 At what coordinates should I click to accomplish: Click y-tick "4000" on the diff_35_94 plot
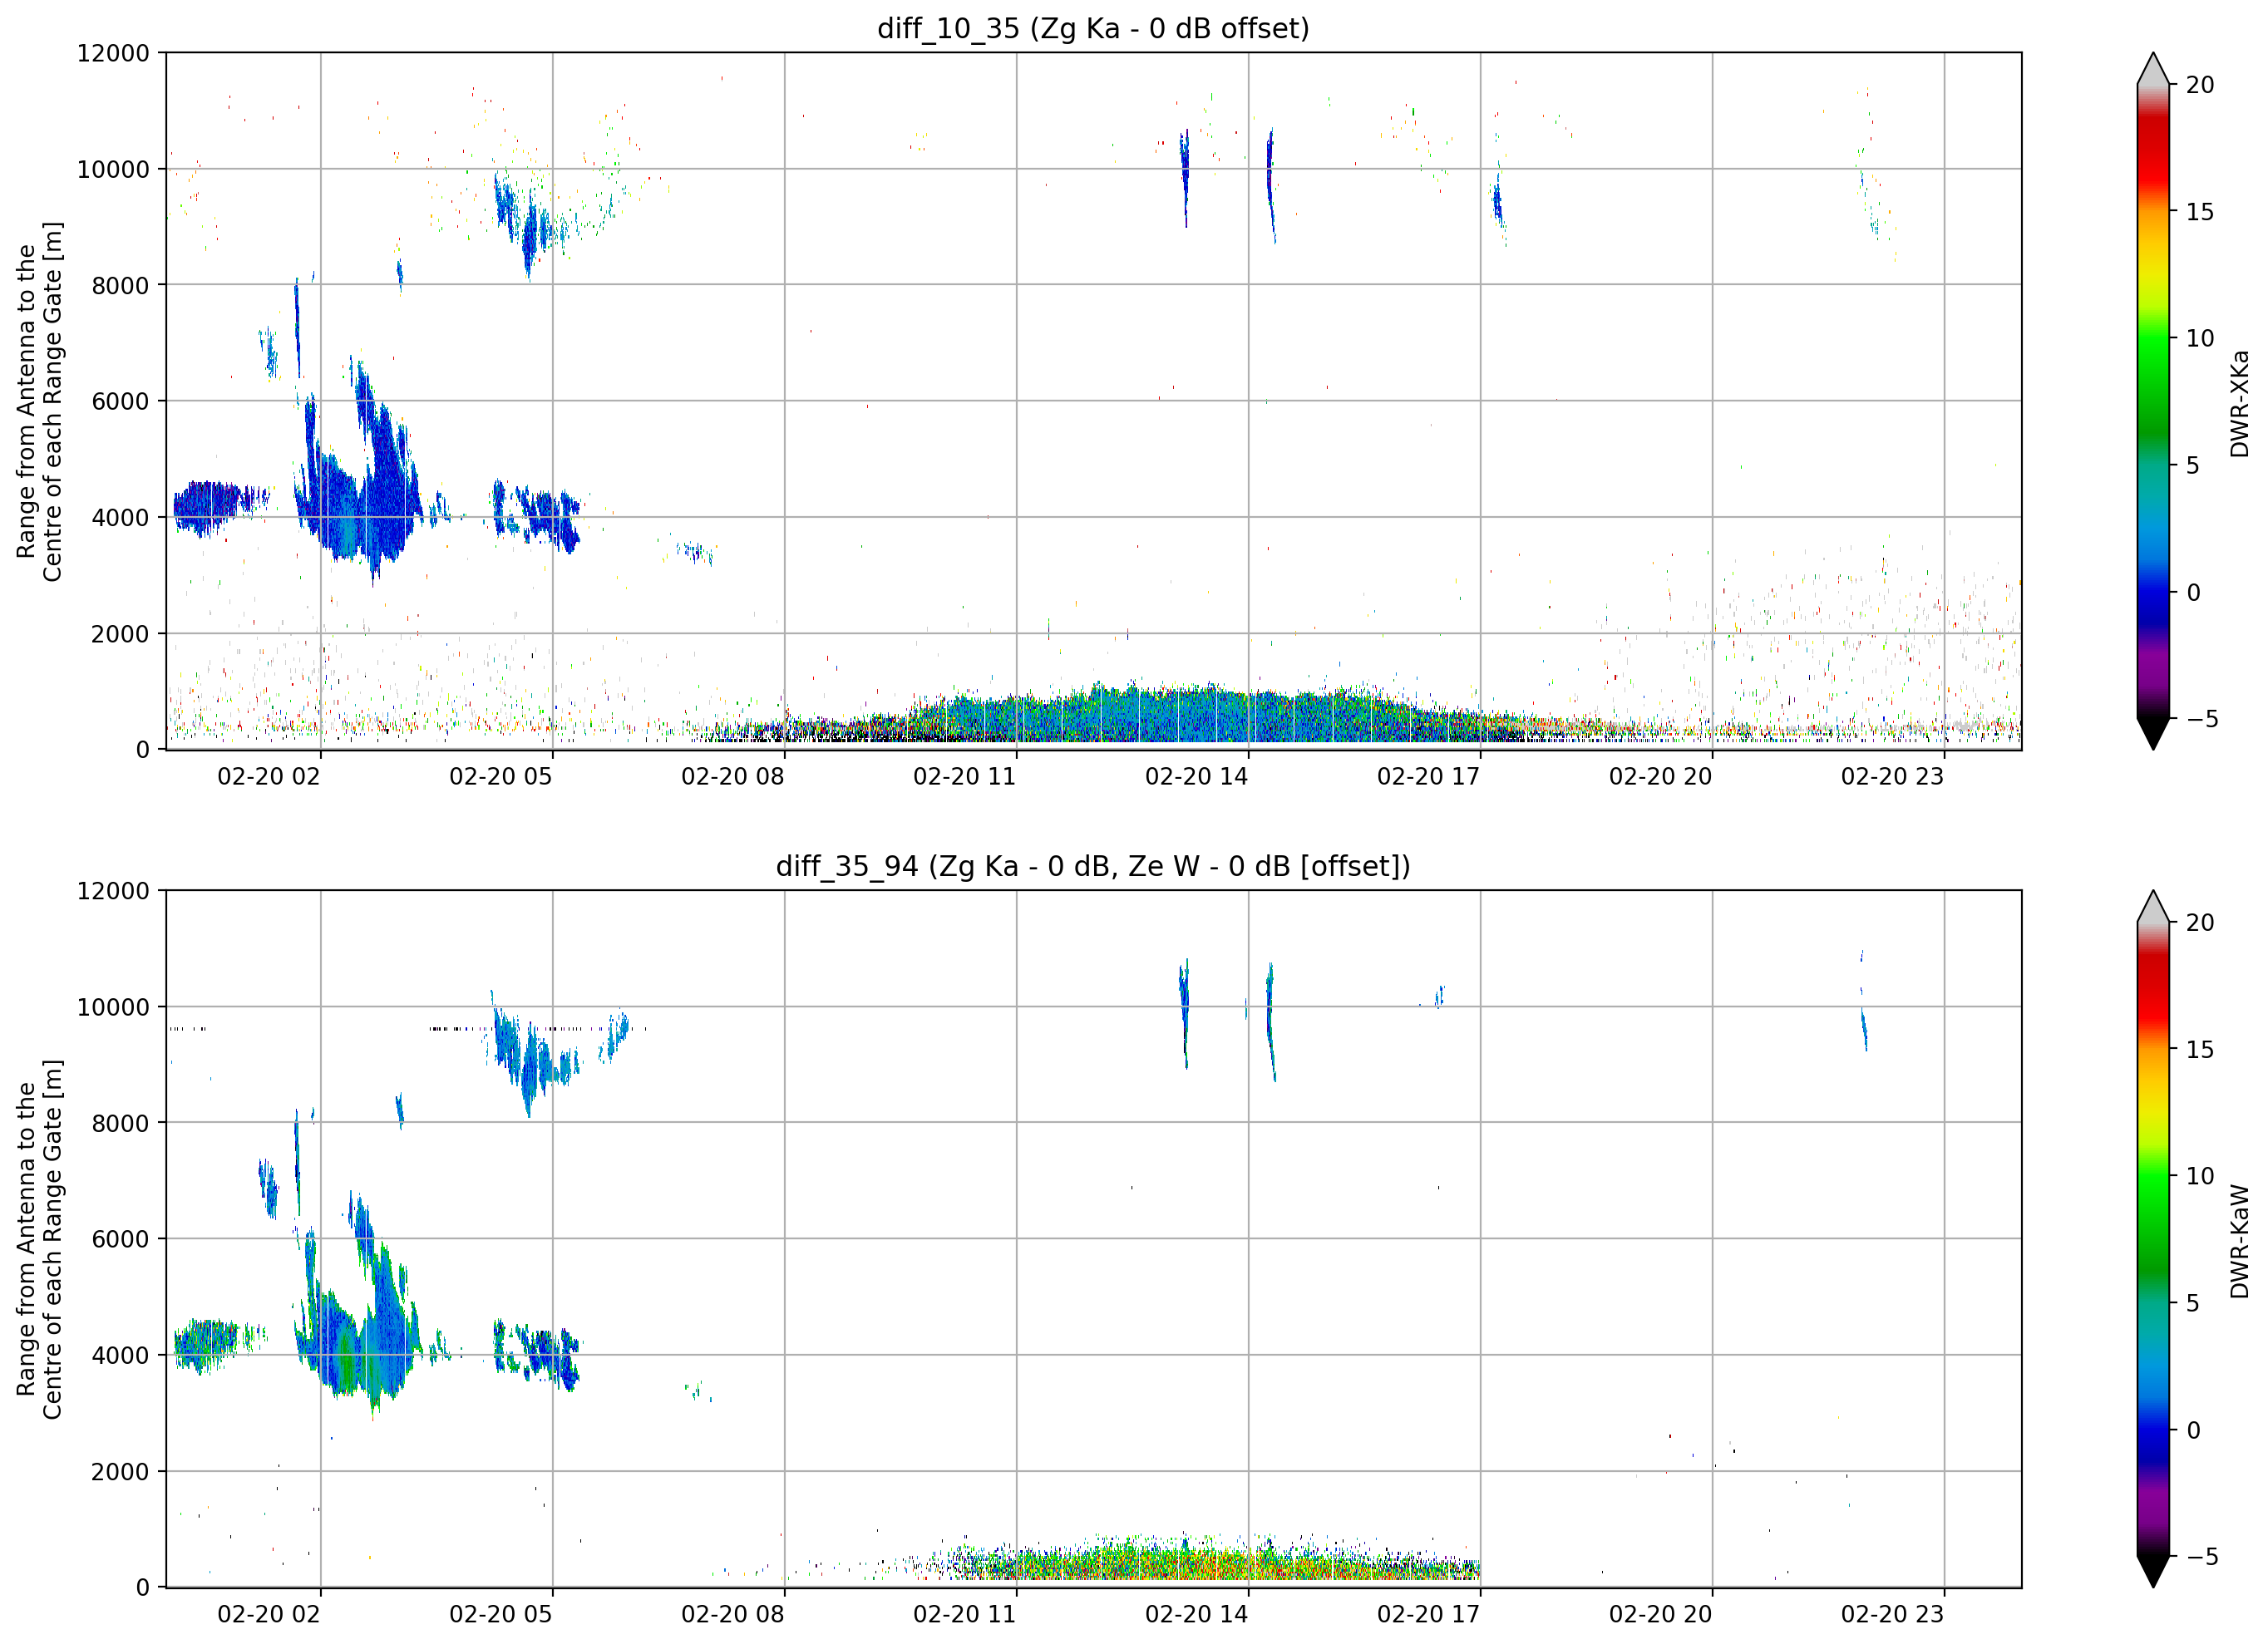[120, 1355]
